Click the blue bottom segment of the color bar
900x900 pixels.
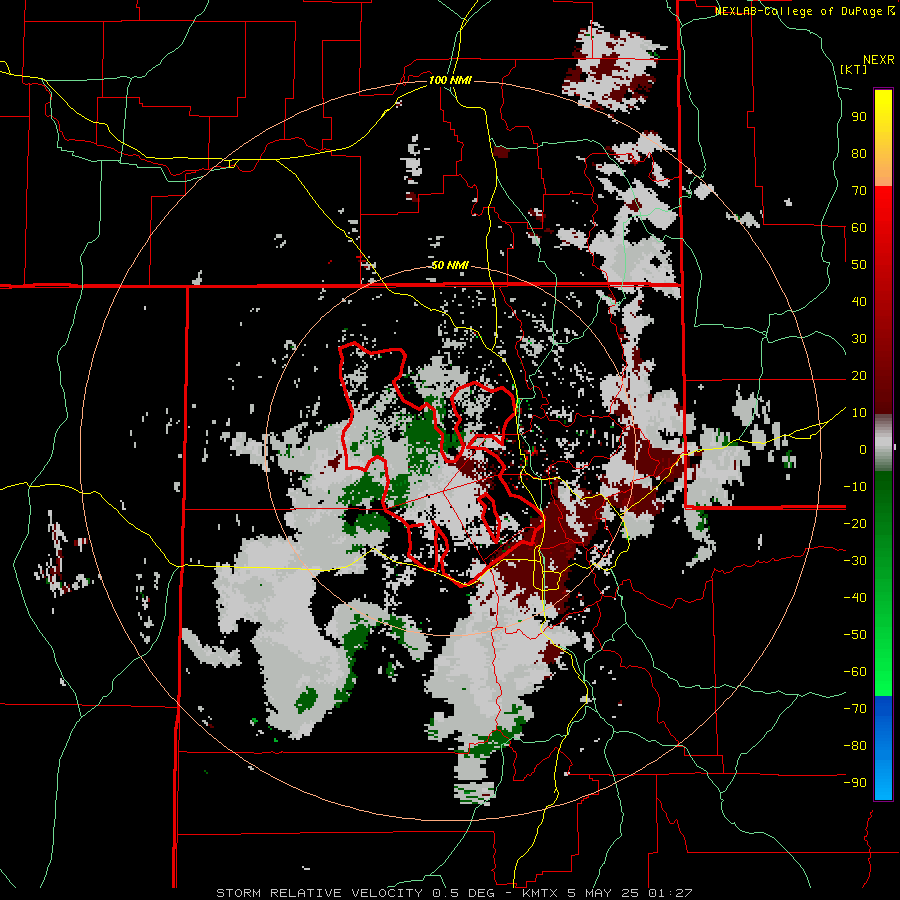[883, 748]
